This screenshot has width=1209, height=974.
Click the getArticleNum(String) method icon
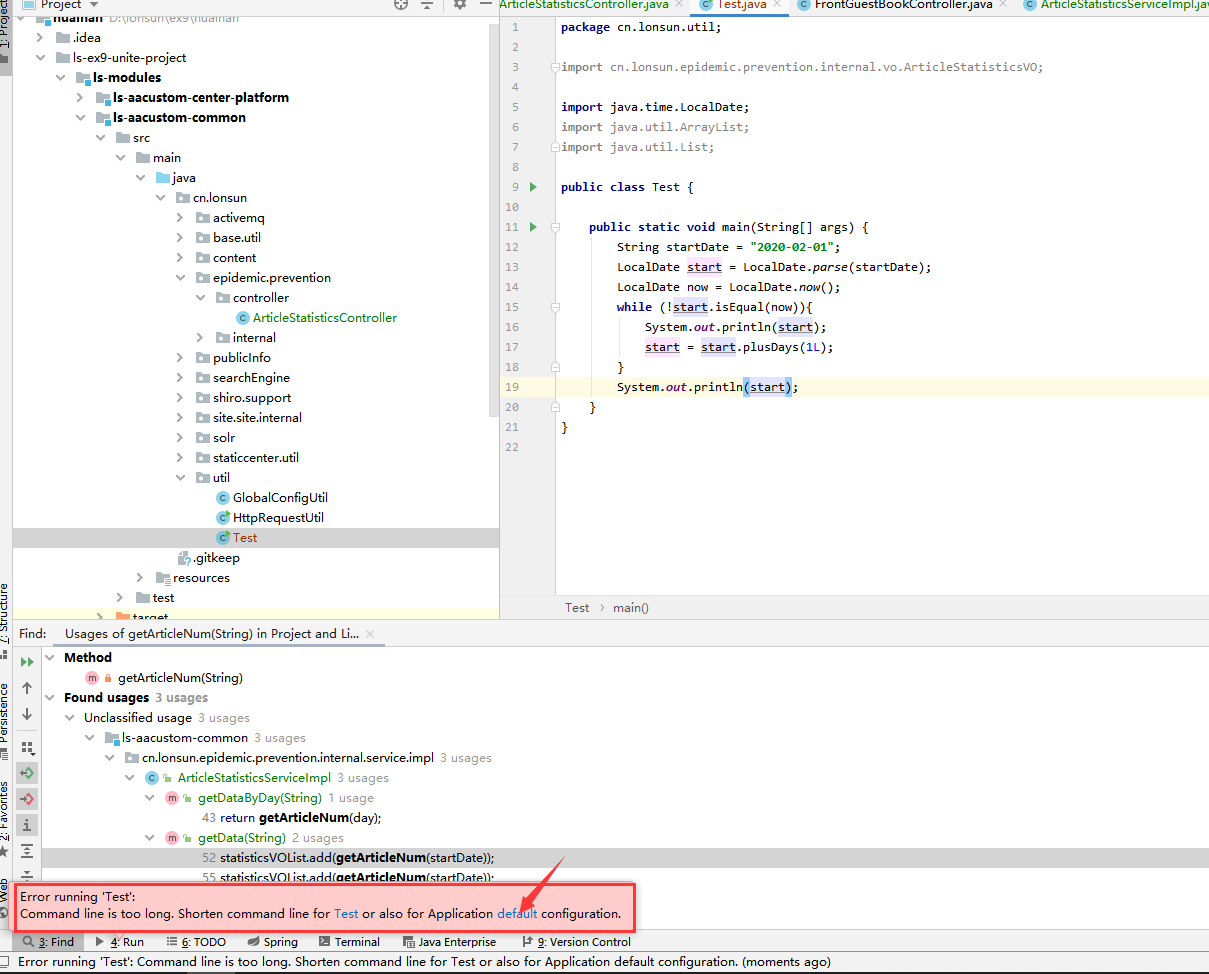click(92, 677)
